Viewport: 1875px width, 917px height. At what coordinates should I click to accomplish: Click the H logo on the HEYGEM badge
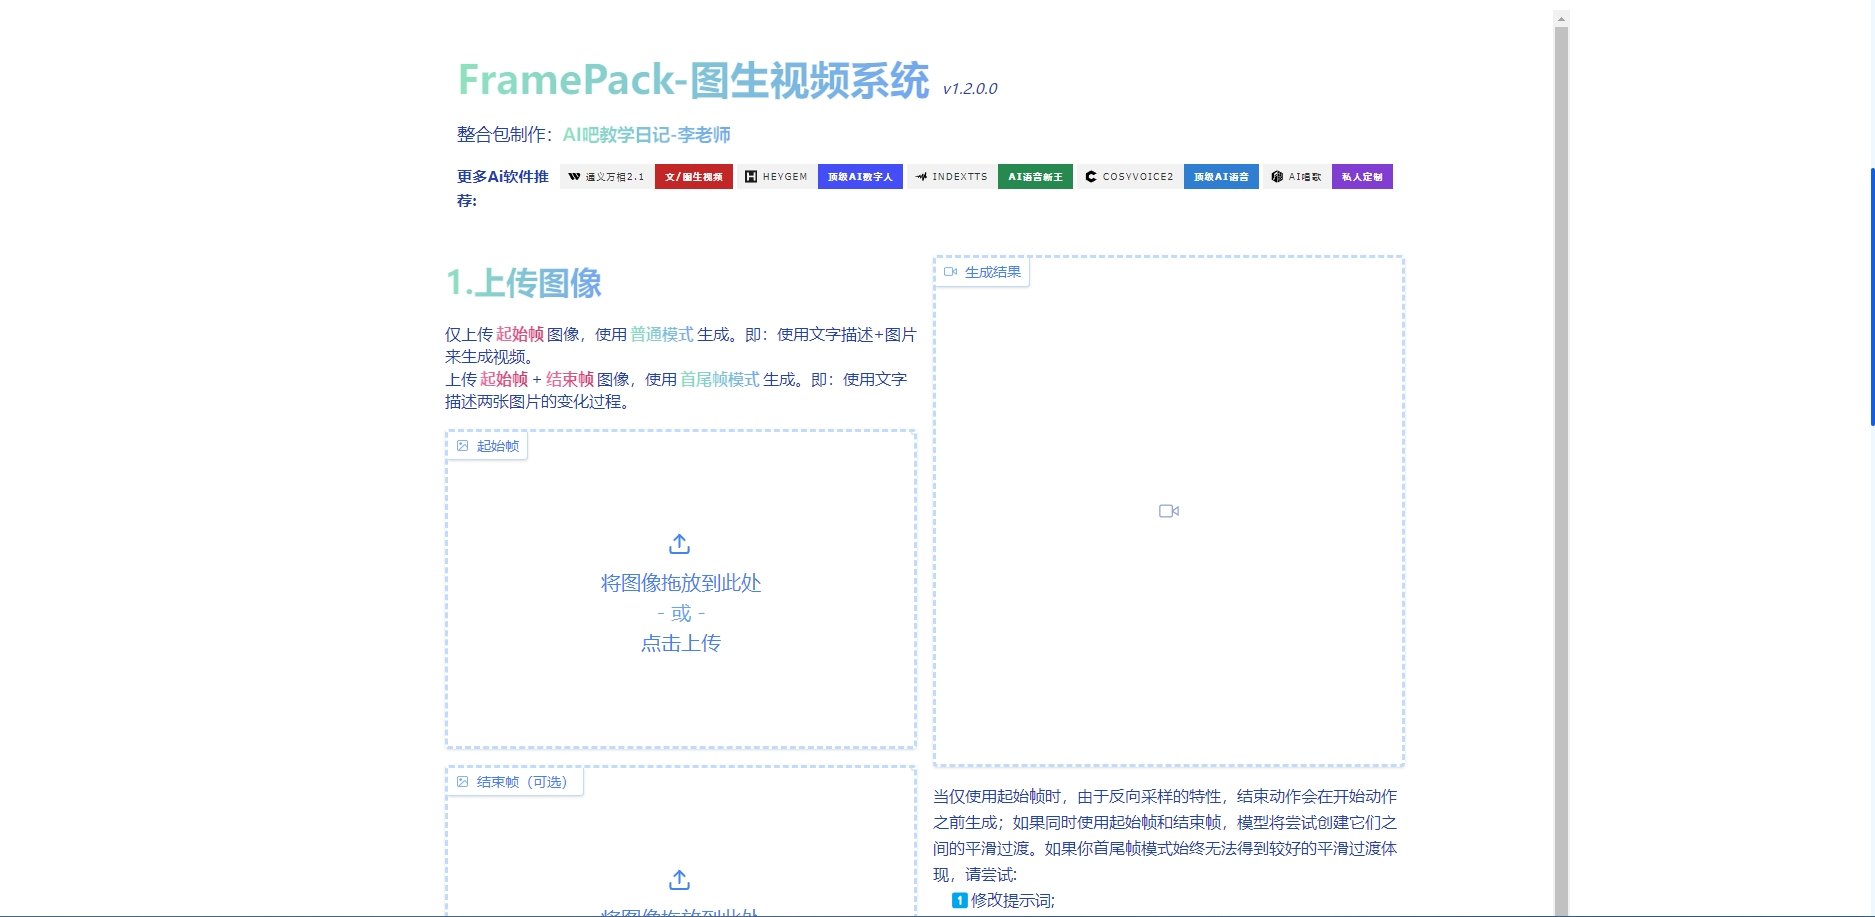tap(752, 177)
